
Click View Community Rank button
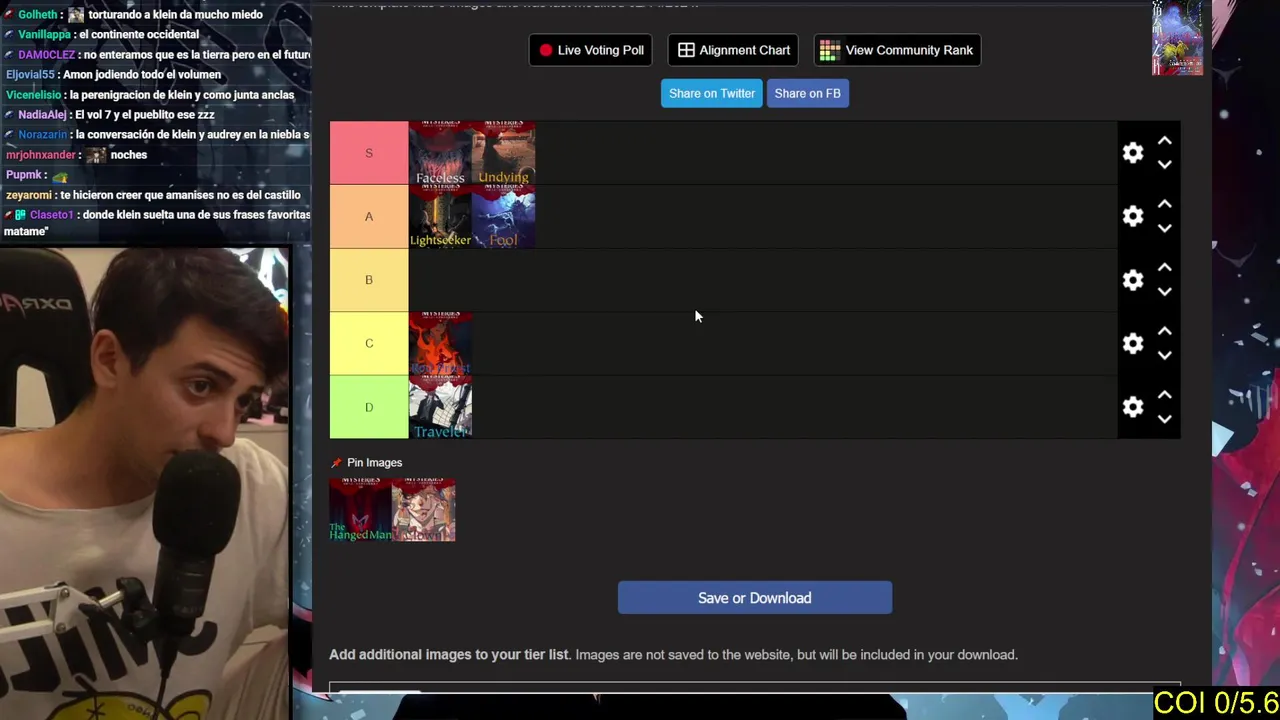(x=897, y=50)
